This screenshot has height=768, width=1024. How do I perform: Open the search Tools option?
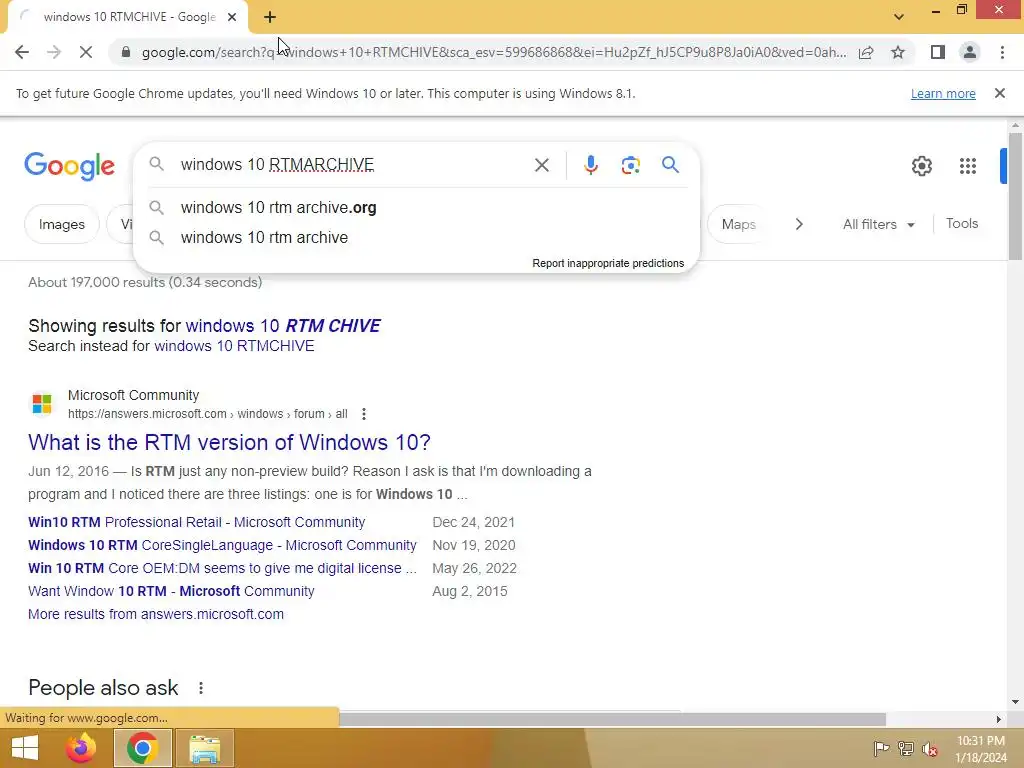pos(962,223)
